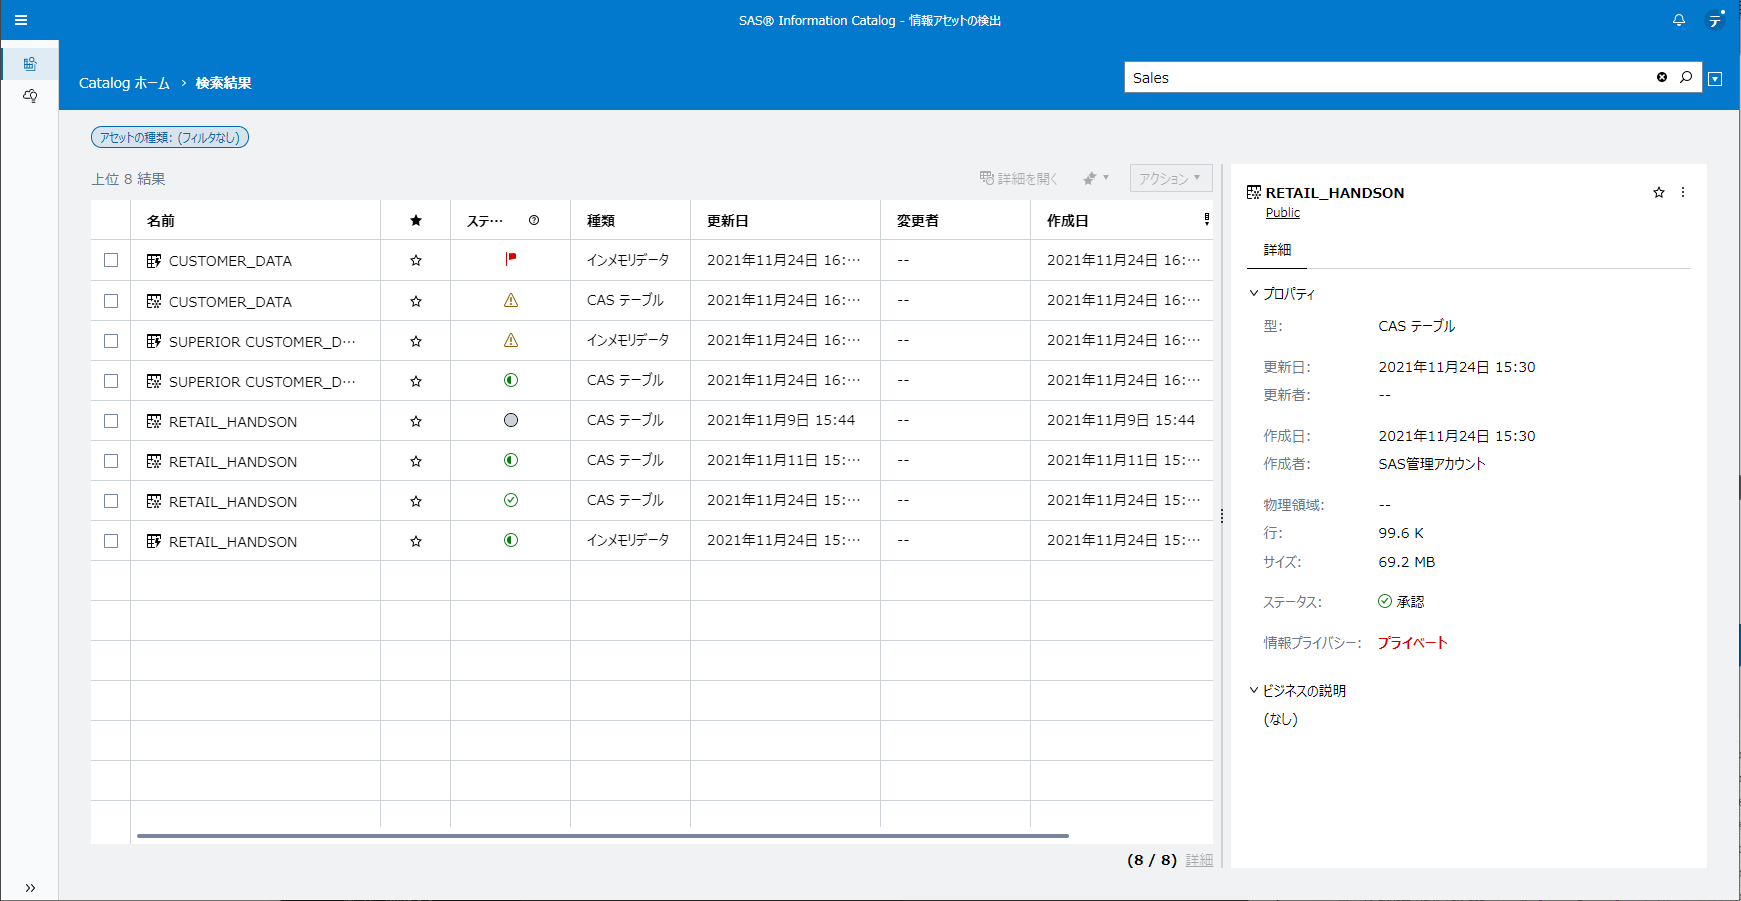The height and width of the screenshot is (901, 1741).
Task: Sort by 更新日 column header
Action: 728,220
